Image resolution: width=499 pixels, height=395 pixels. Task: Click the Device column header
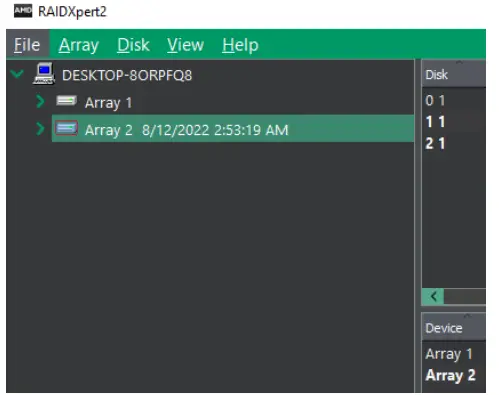[x=454, y=327]
